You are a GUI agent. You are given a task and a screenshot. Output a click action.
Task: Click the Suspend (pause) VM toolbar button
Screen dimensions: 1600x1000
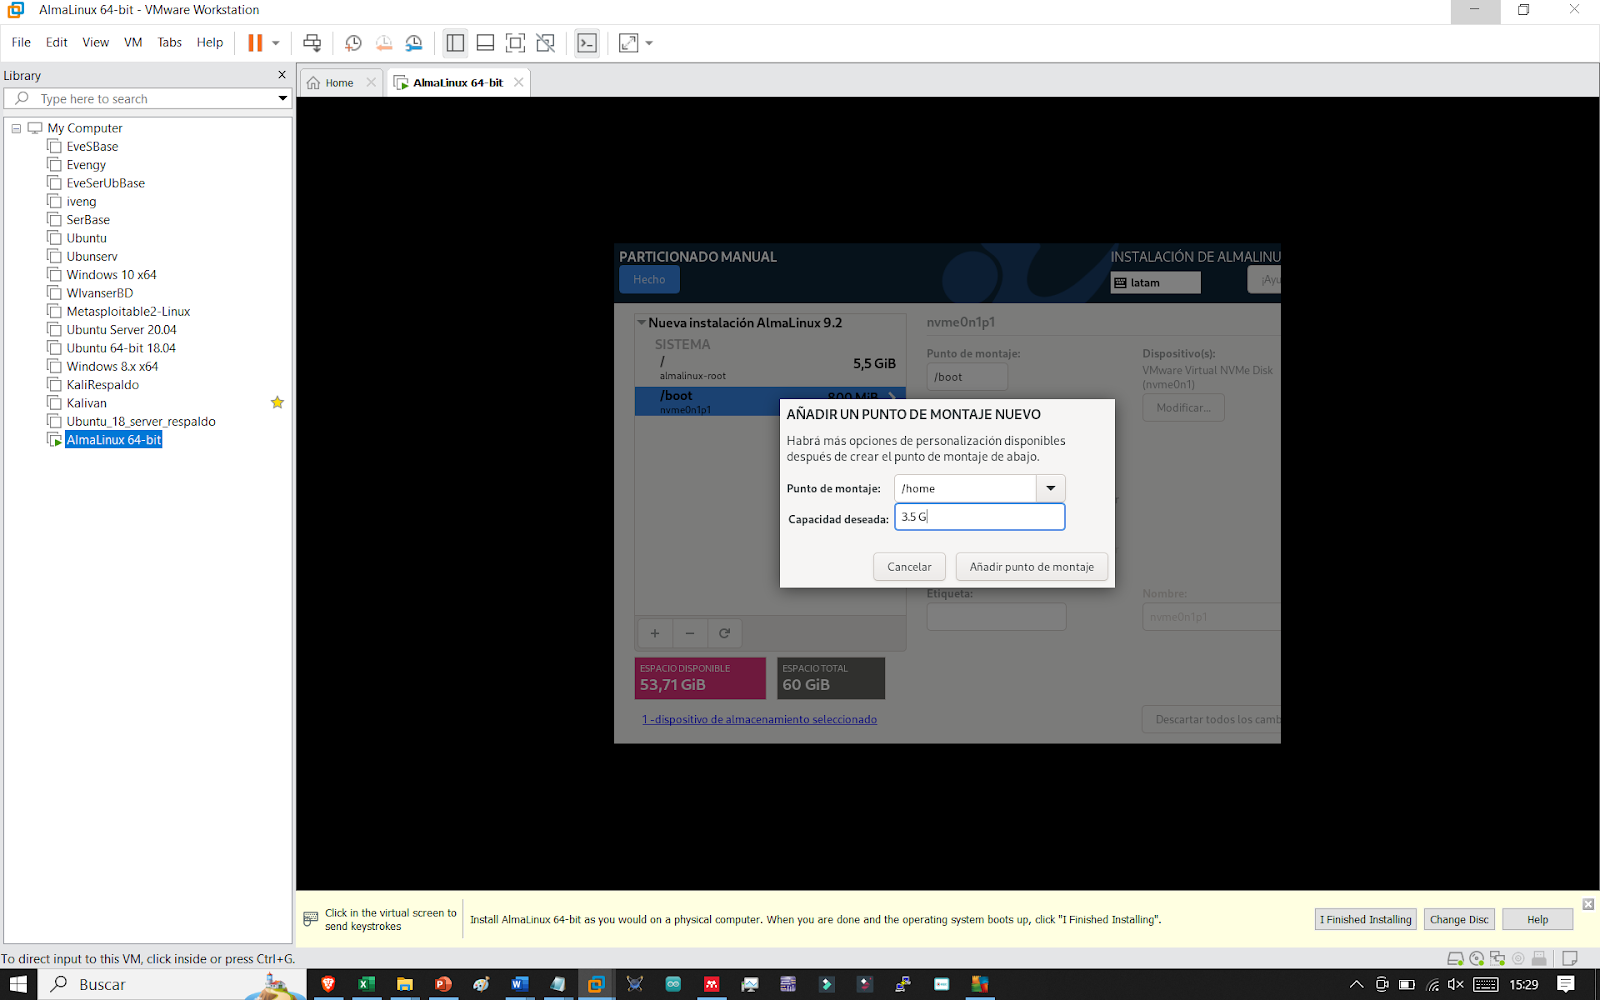tap(255, 43)
